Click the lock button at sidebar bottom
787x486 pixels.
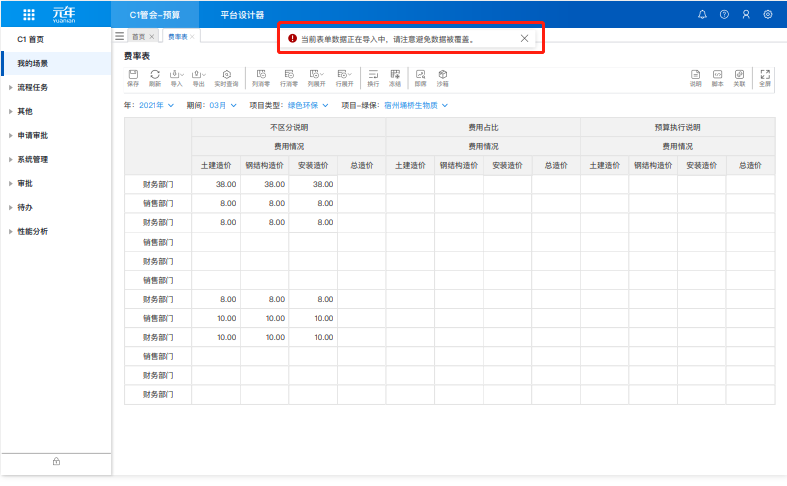pyautogui.click(x=56, y=461)
